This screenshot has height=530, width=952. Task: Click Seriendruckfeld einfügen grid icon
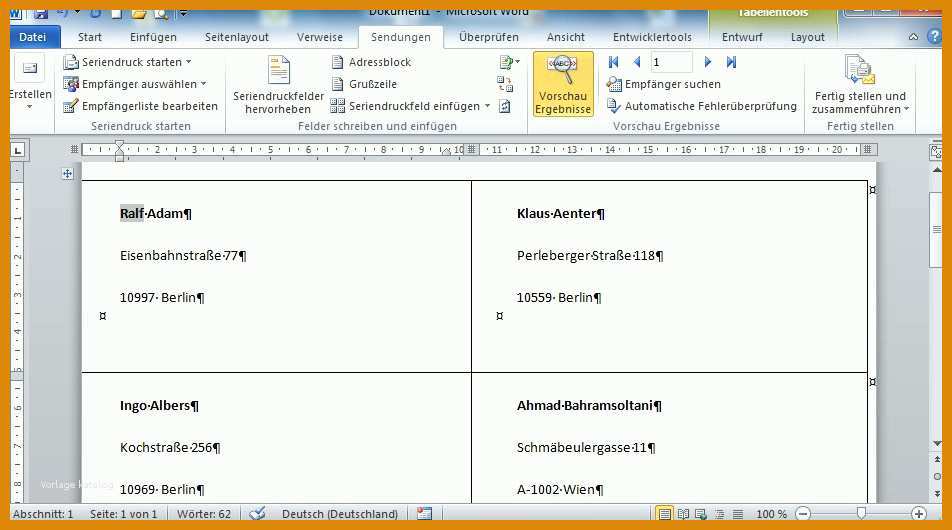338,106
